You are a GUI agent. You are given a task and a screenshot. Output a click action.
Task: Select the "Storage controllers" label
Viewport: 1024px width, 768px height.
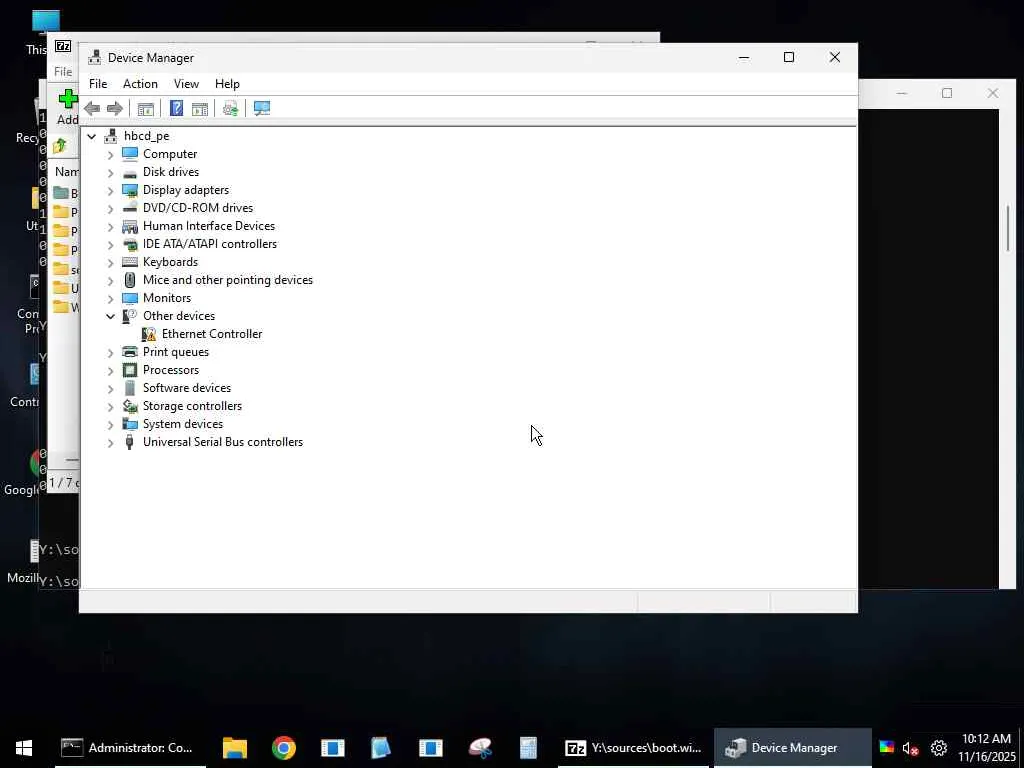(193, 406)
